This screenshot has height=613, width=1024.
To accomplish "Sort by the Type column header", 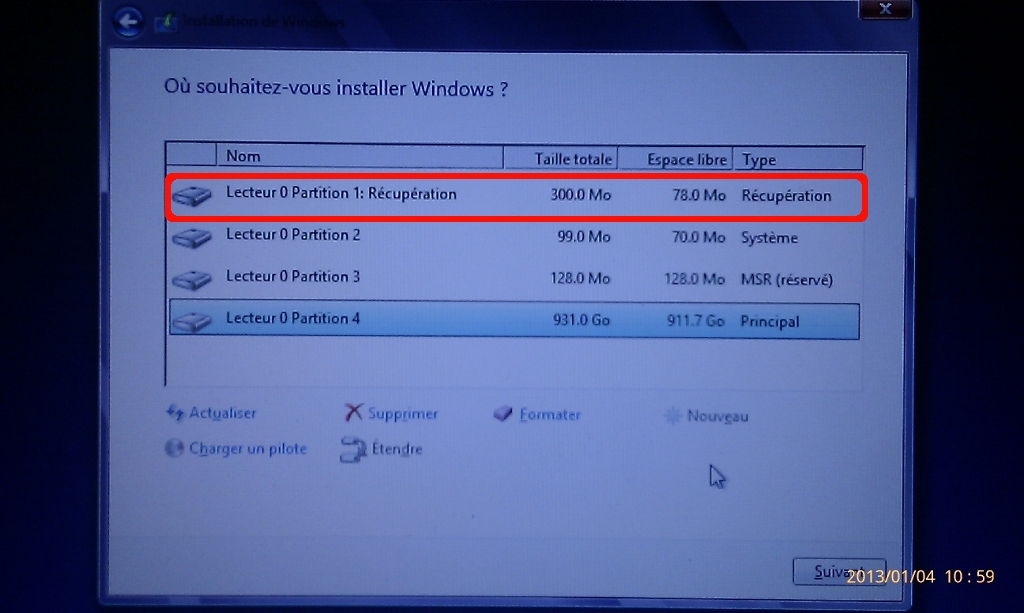I will [798, 160].
